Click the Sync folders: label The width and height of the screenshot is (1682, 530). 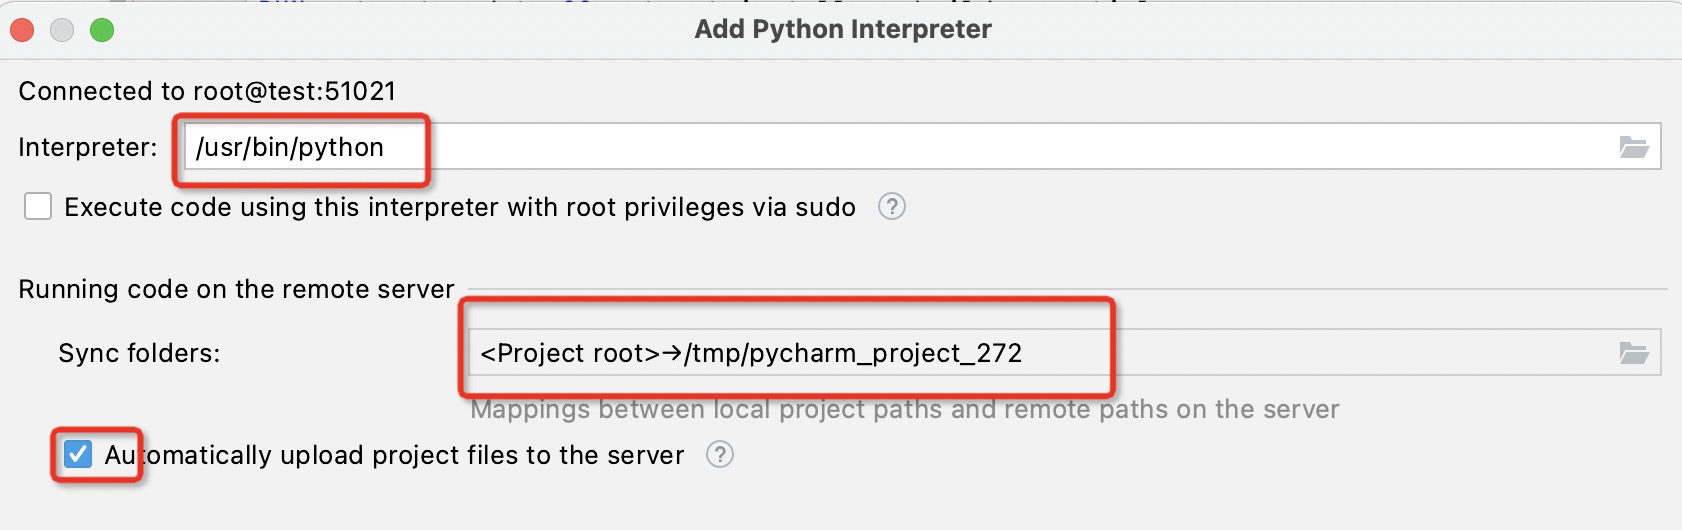(139, 353)
